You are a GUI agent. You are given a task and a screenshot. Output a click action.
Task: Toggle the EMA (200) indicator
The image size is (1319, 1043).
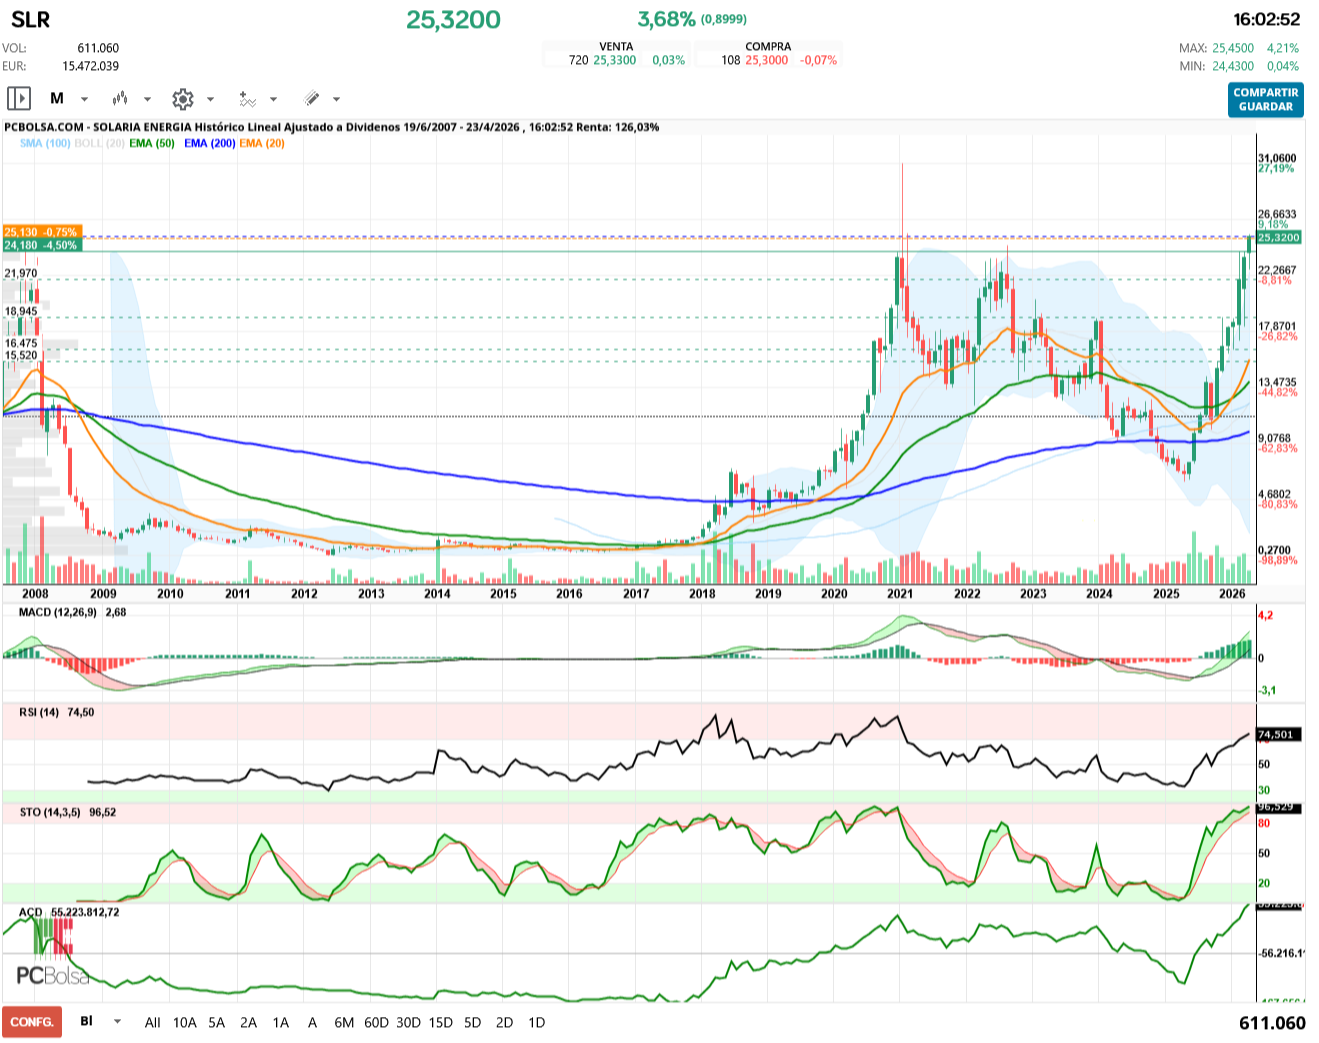coord(209,143)
